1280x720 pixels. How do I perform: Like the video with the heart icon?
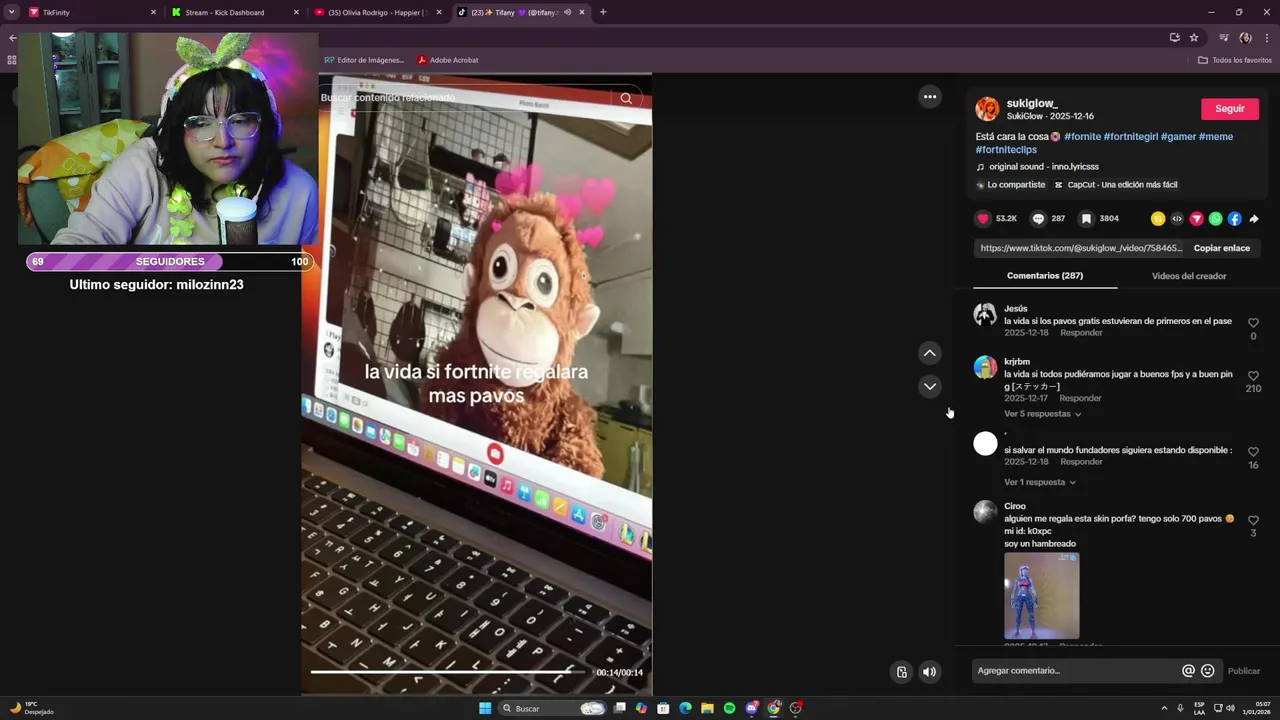pyautogui.click(x=983, y=219)
